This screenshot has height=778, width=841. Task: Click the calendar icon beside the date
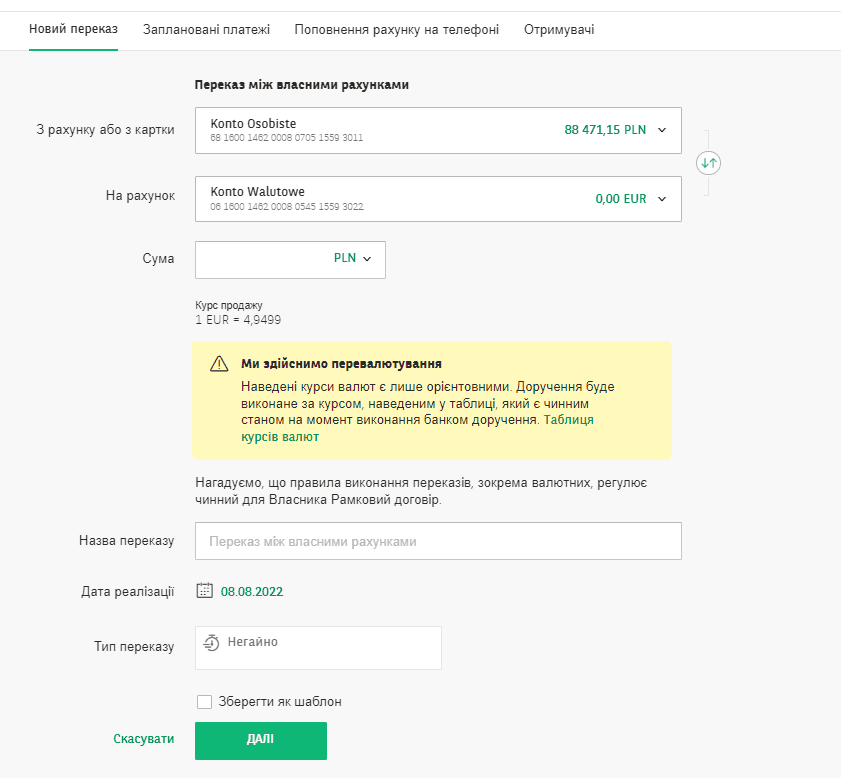[x=205, y=591]
